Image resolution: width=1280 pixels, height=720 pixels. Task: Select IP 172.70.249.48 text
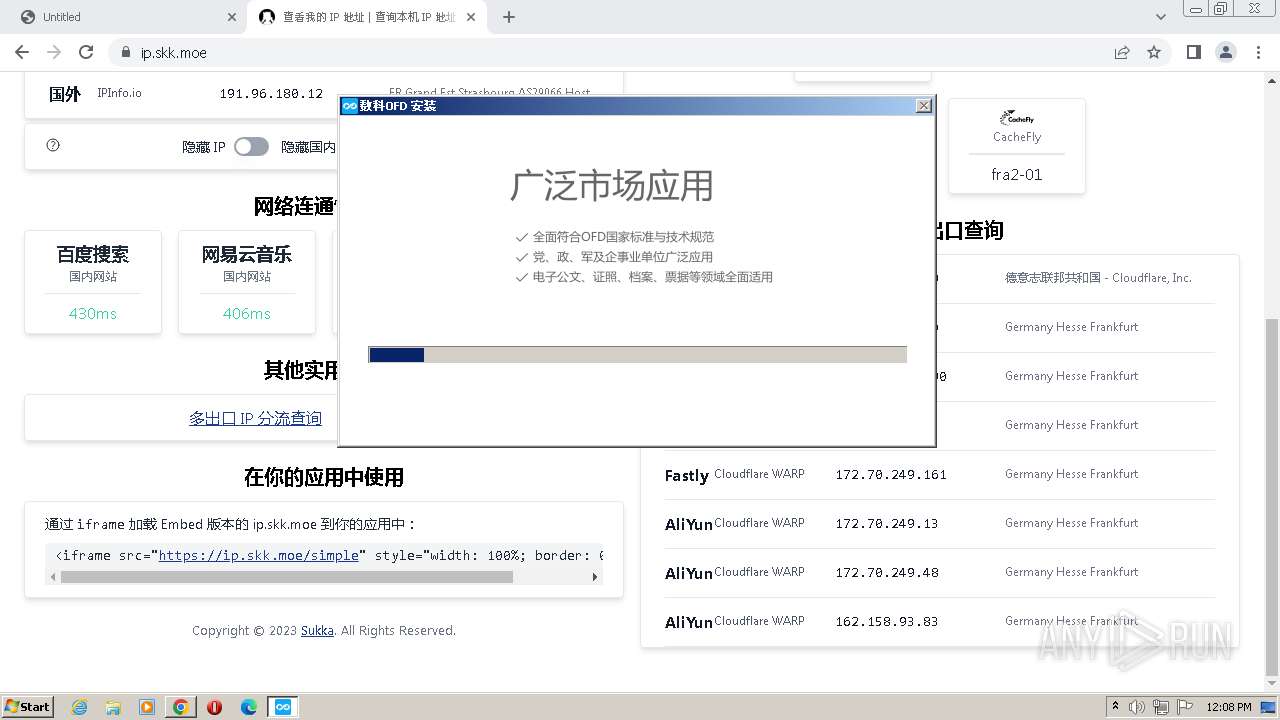pyautogui.click(x=887, y=573)
